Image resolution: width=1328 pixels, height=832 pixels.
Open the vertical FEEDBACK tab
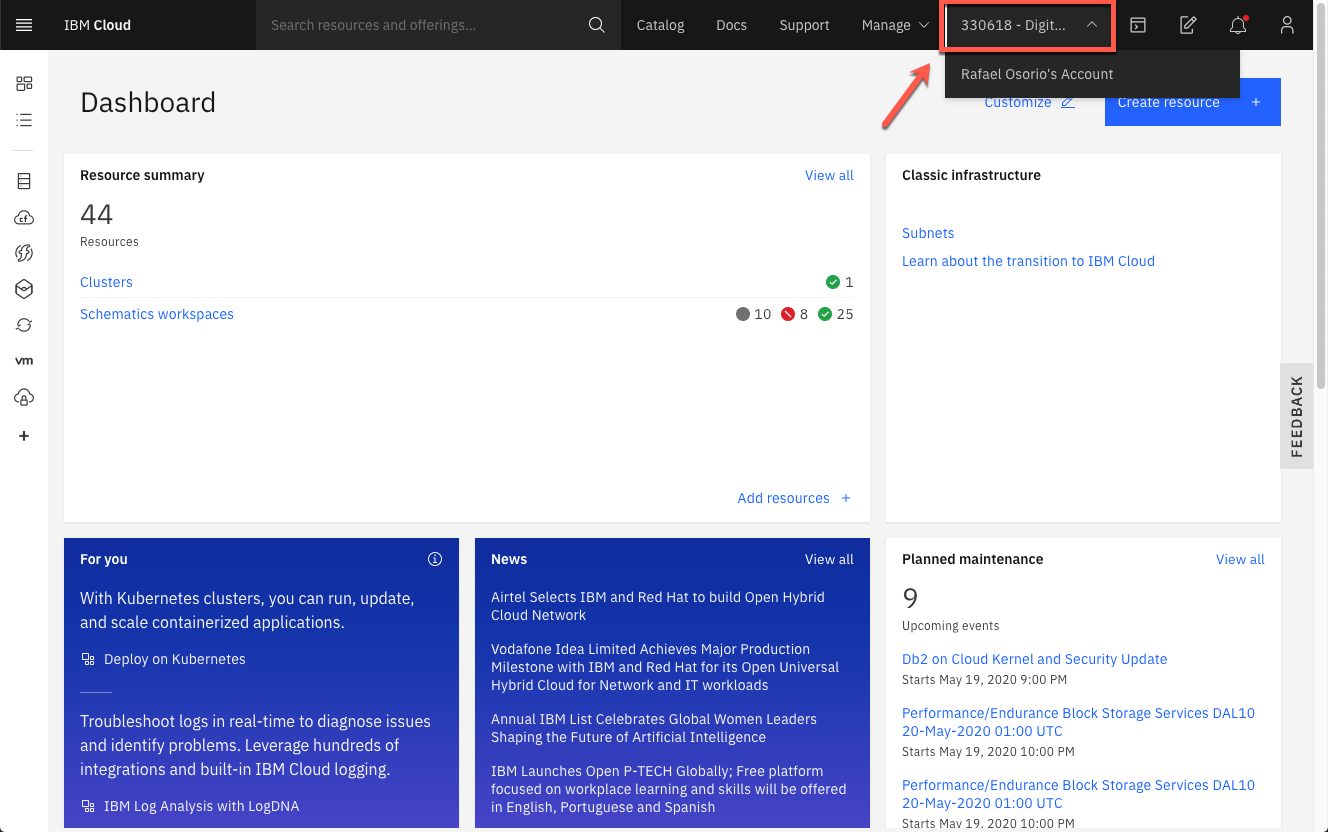(1296, 416)
